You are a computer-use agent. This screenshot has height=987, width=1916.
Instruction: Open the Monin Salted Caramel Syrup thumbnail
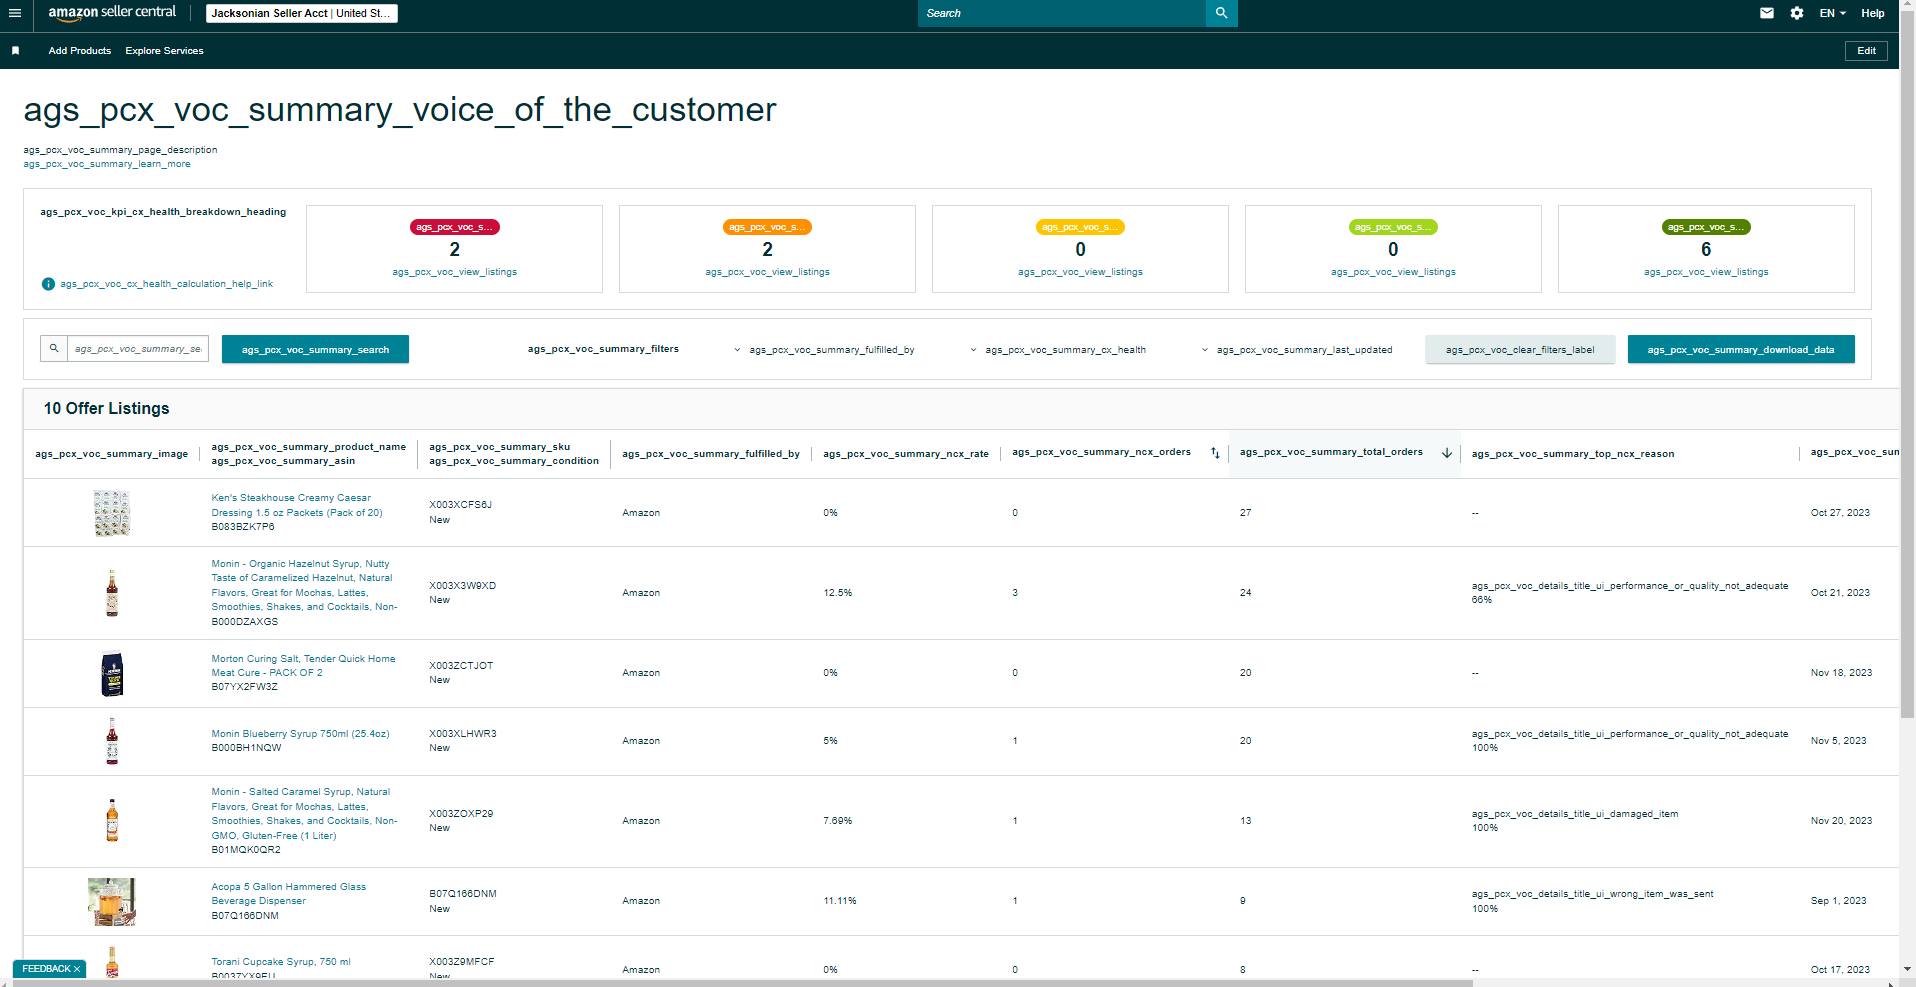pyautogui.click(x=112, y=821)
